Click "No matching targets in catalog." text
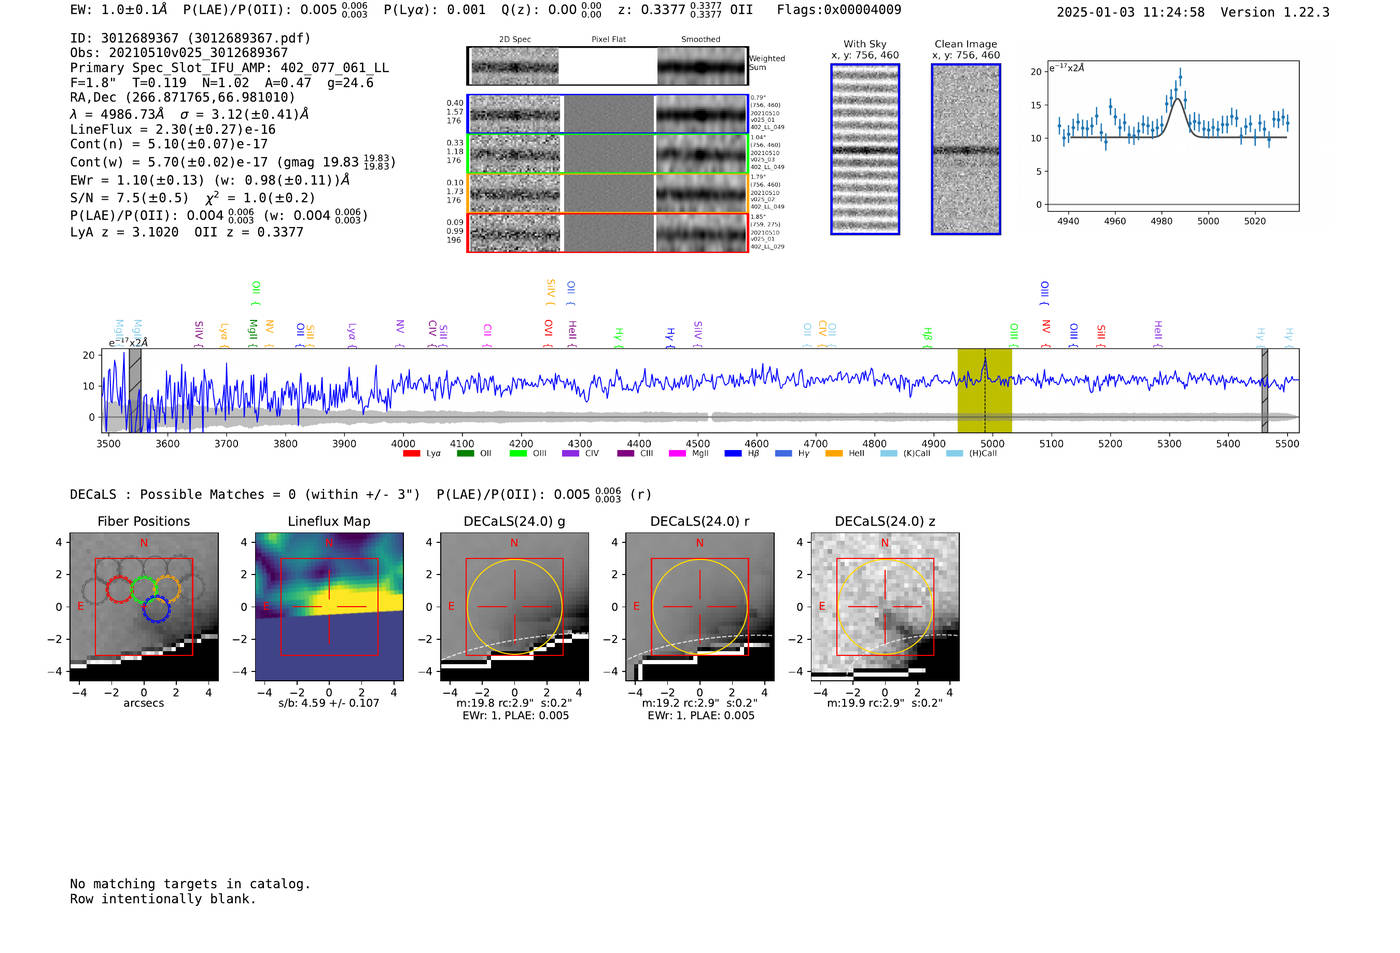This screenshot has width=1400, height=953. click(190, 884)
